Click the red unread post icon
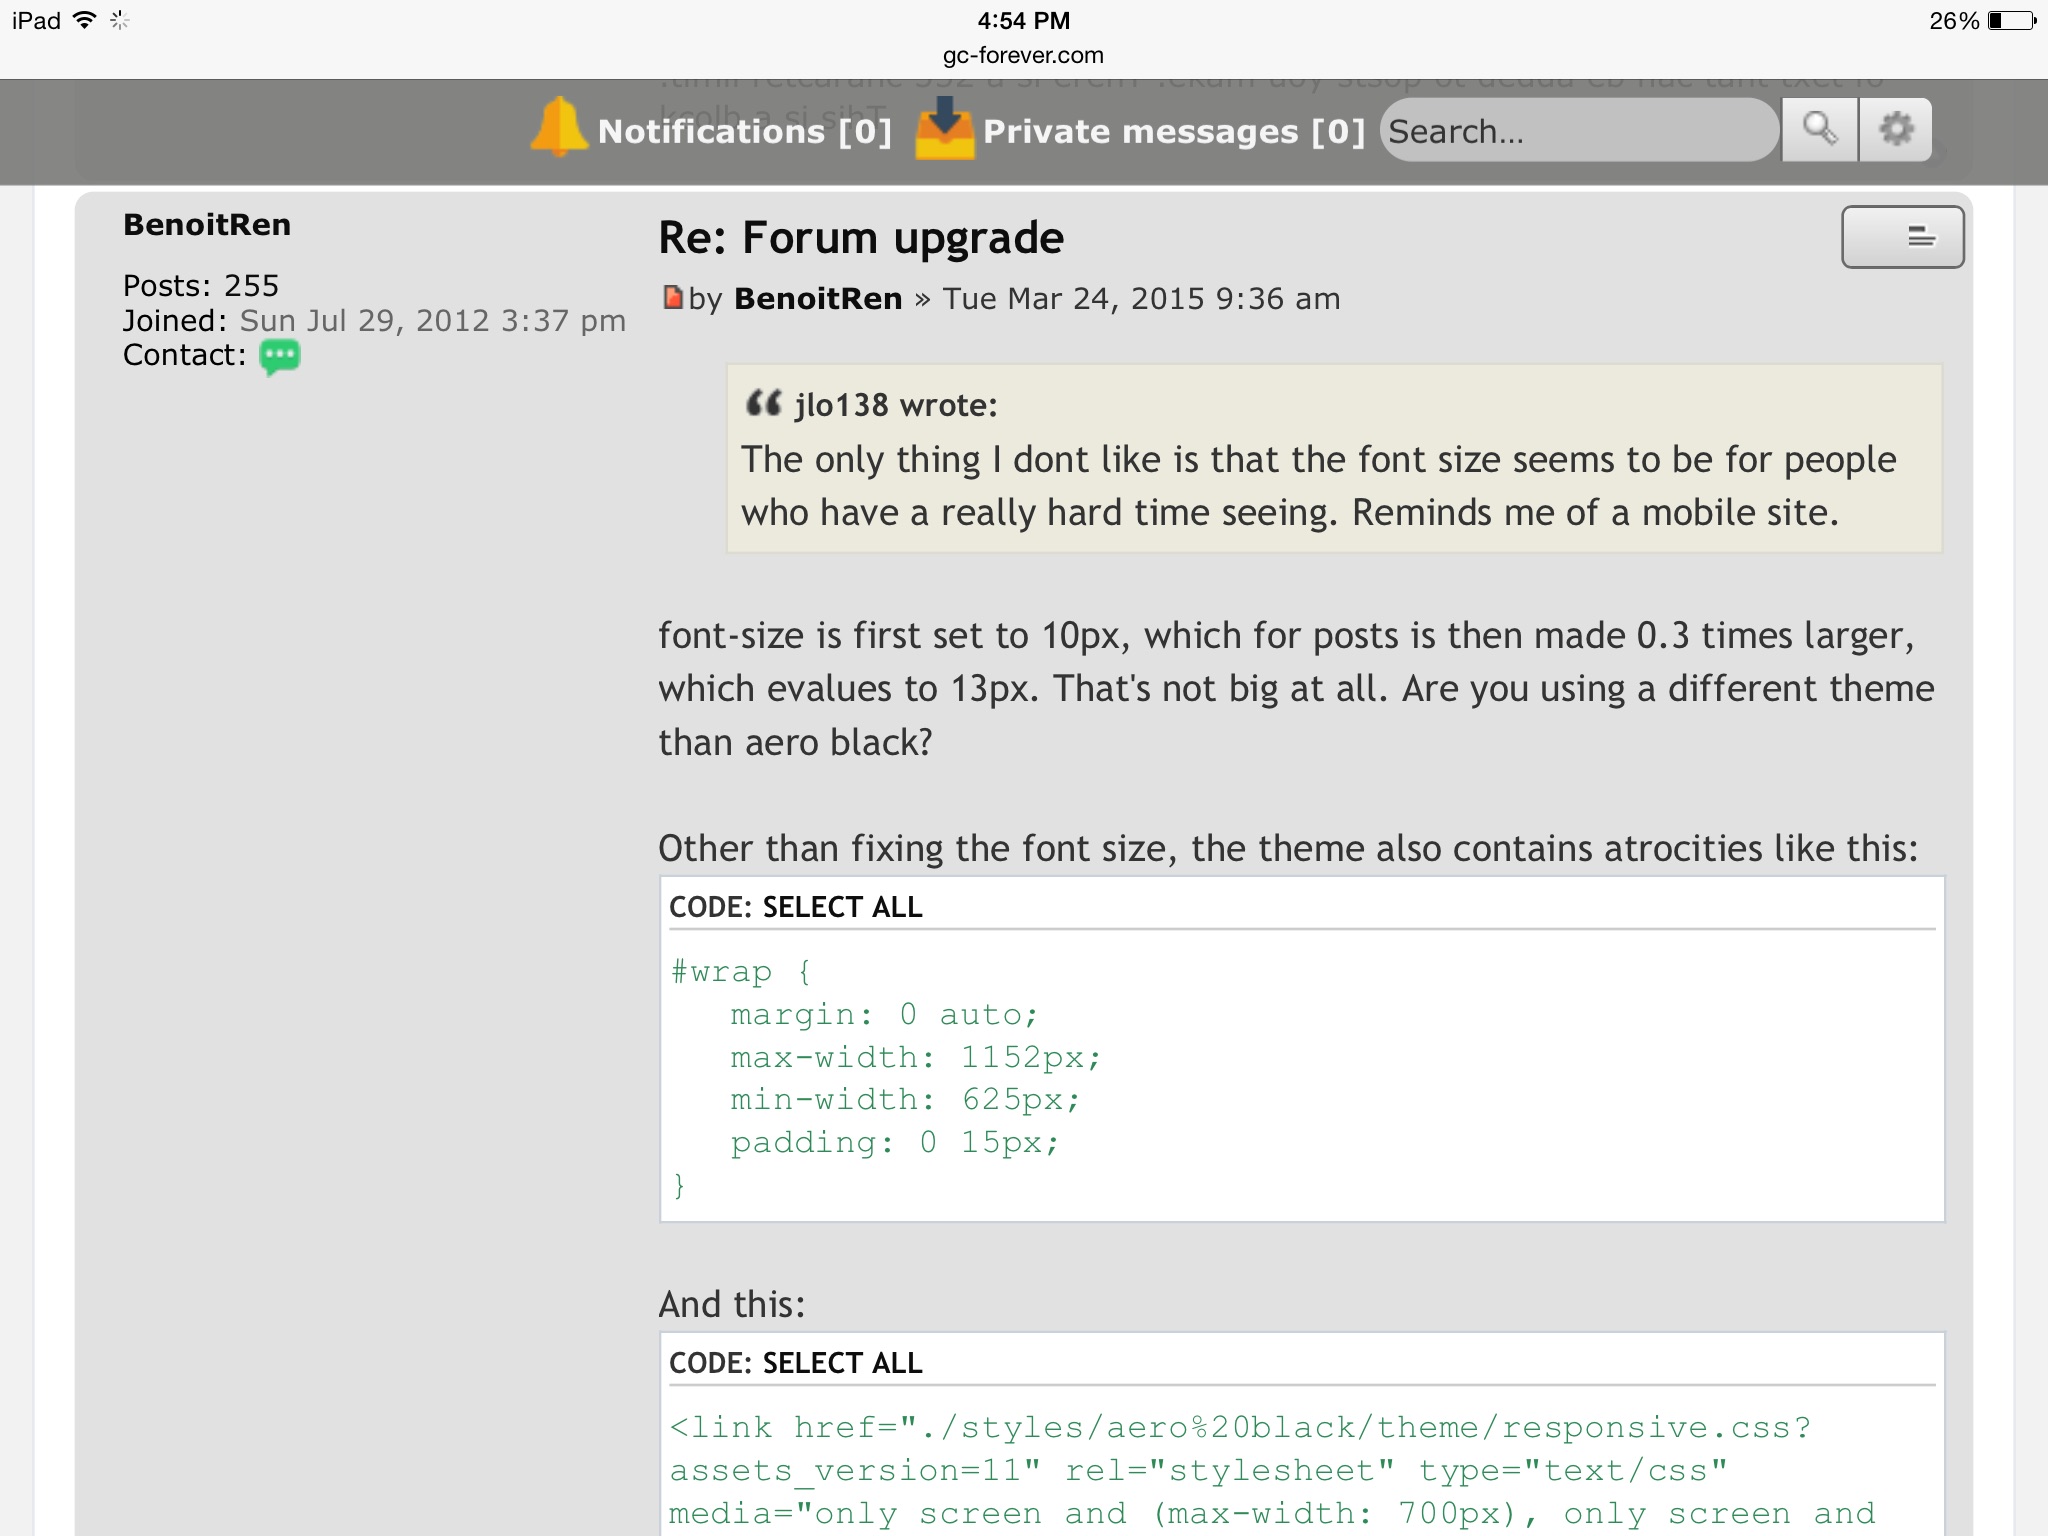This screenshot has width=2048, height=1536. coord(673,297)
